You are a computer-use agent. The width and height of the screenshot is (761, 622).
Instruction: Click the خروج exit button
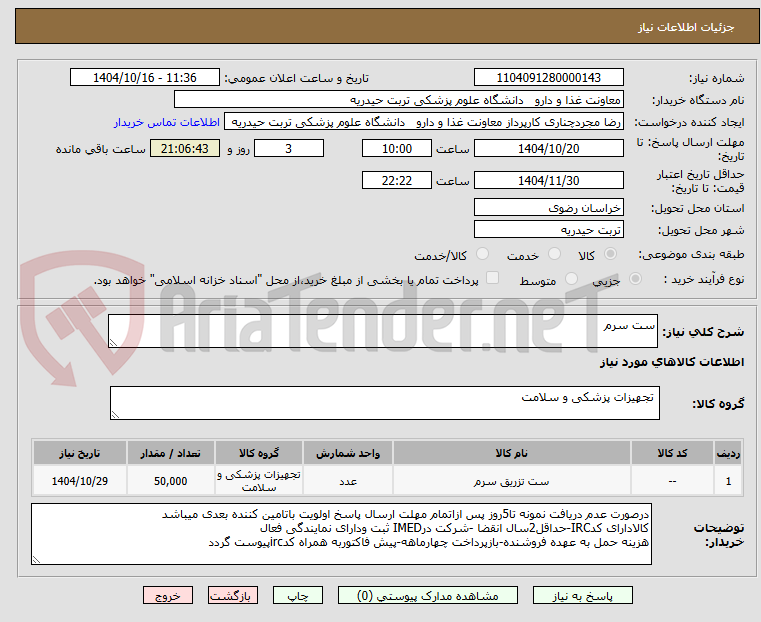[x=168, y=595]
